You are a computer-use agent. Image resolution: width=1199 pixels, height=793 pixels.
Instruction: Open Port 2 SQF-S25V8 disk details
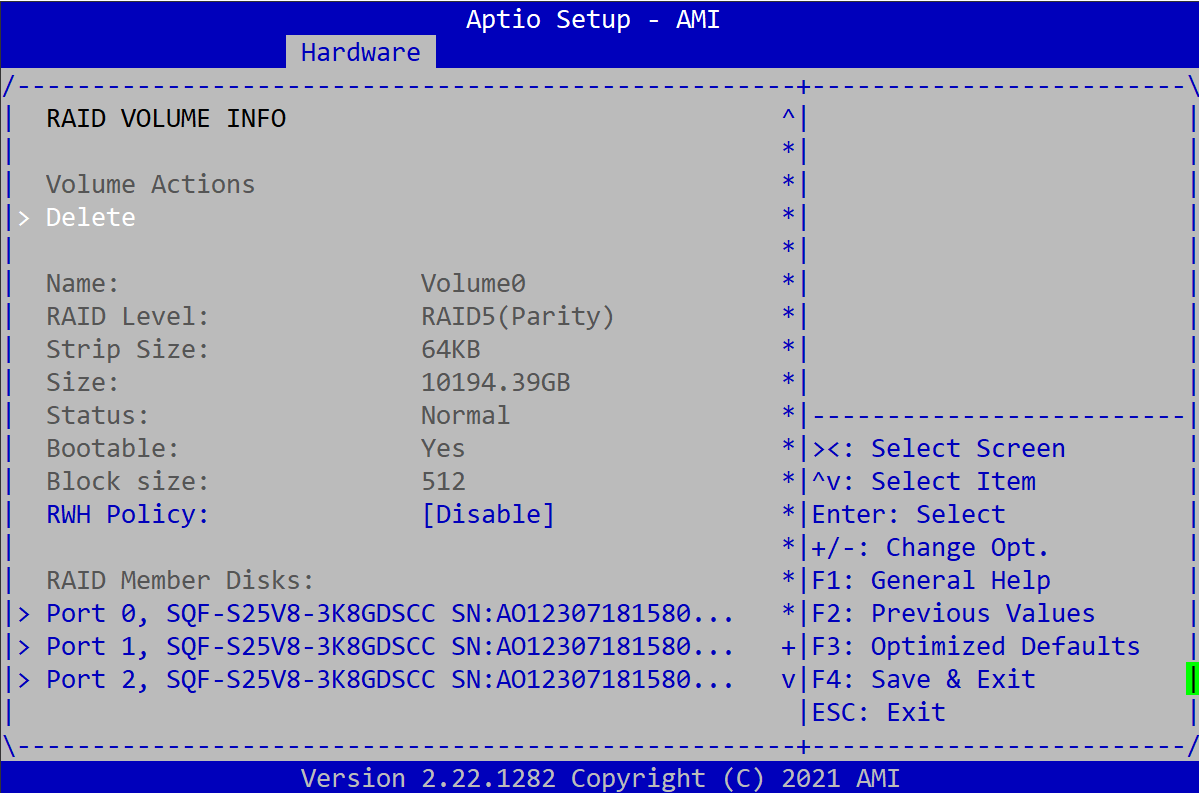(390, 679)
